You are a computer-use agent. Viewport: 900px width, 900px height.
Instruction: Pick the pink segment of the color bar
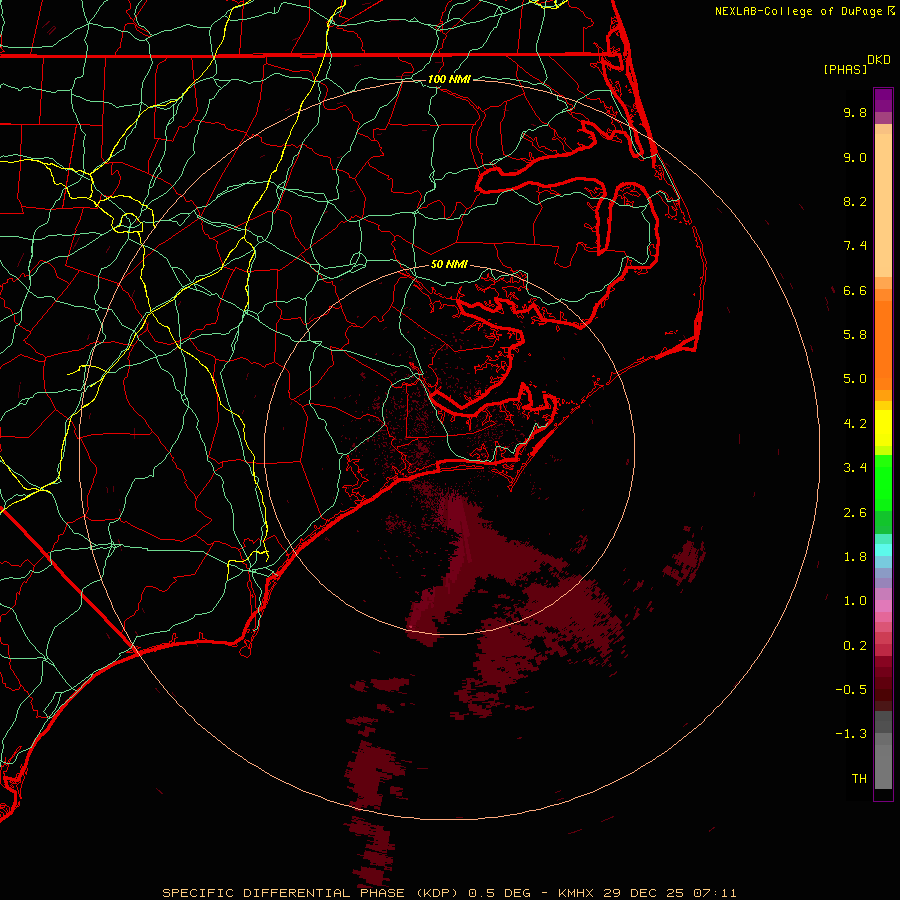[x=883, y=606]
